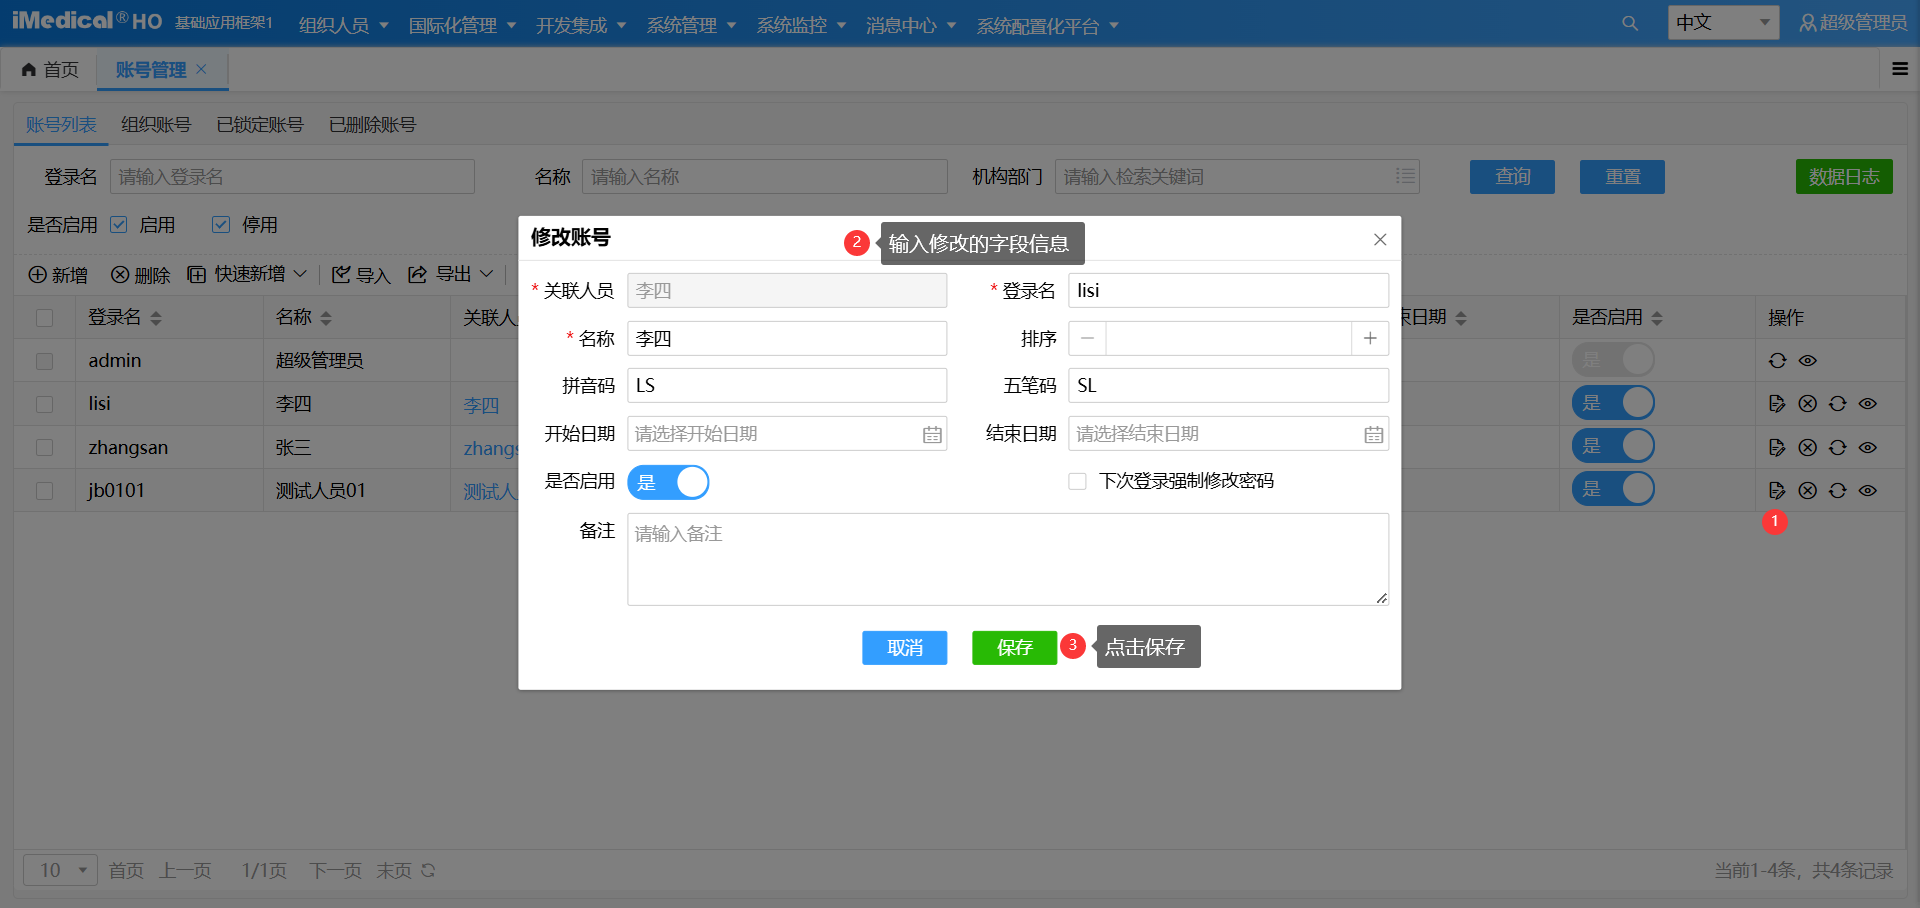1920x908 pixels.
Task: Expand the 系统管理 menu
Action: coord(691,25)
